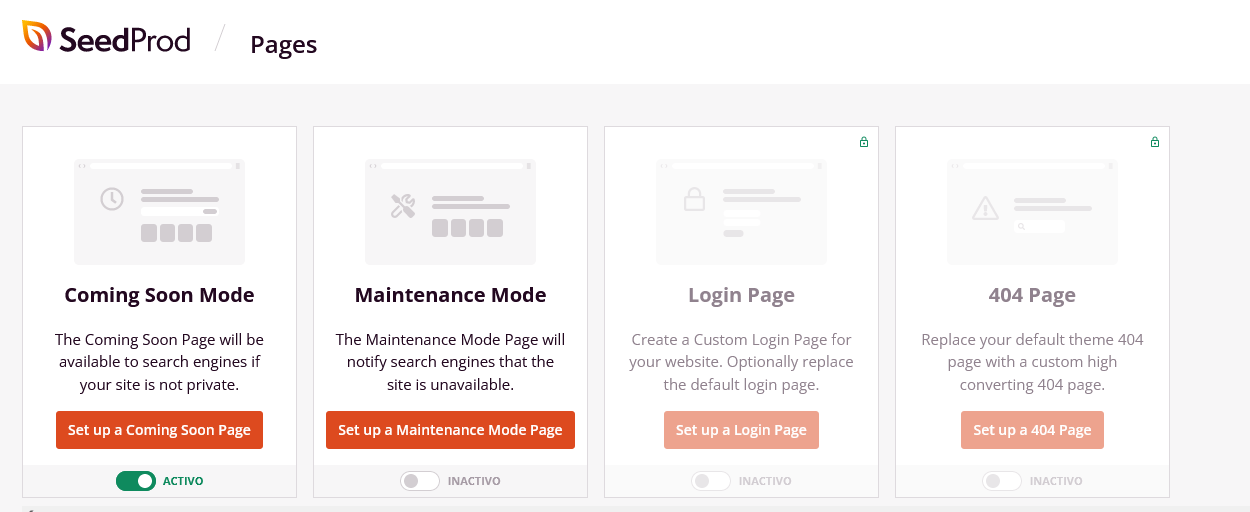Click the padlock icon in Login Page preview
1250x512 pixels.
[x=694, y=199]
